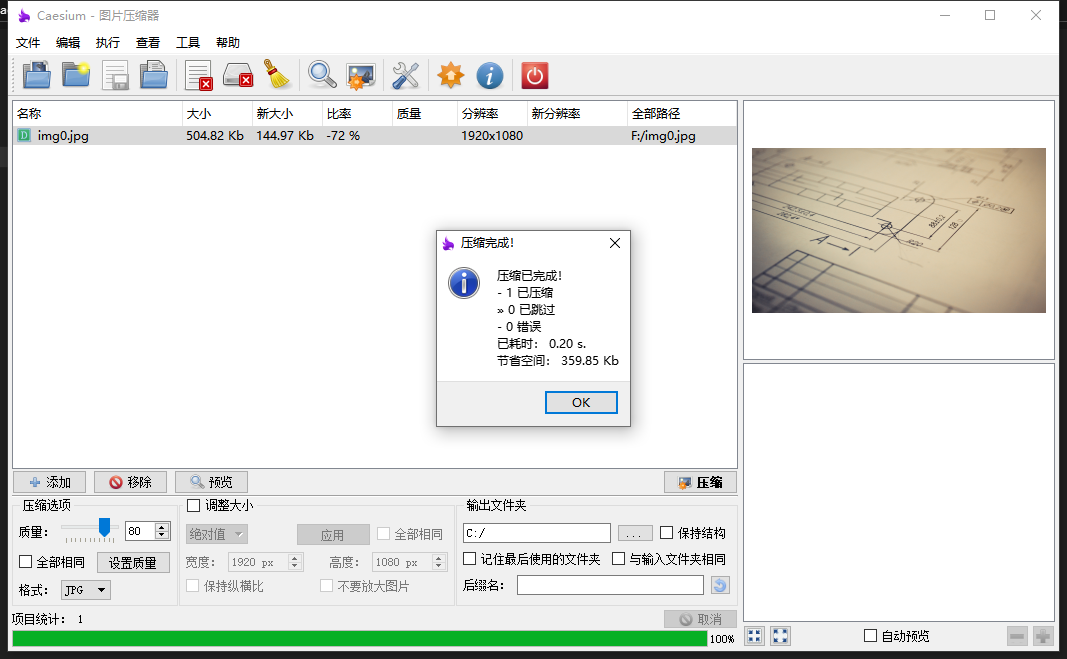Click the 后缀名 input field
The image size is (1067, 659).
click(610, 585)
